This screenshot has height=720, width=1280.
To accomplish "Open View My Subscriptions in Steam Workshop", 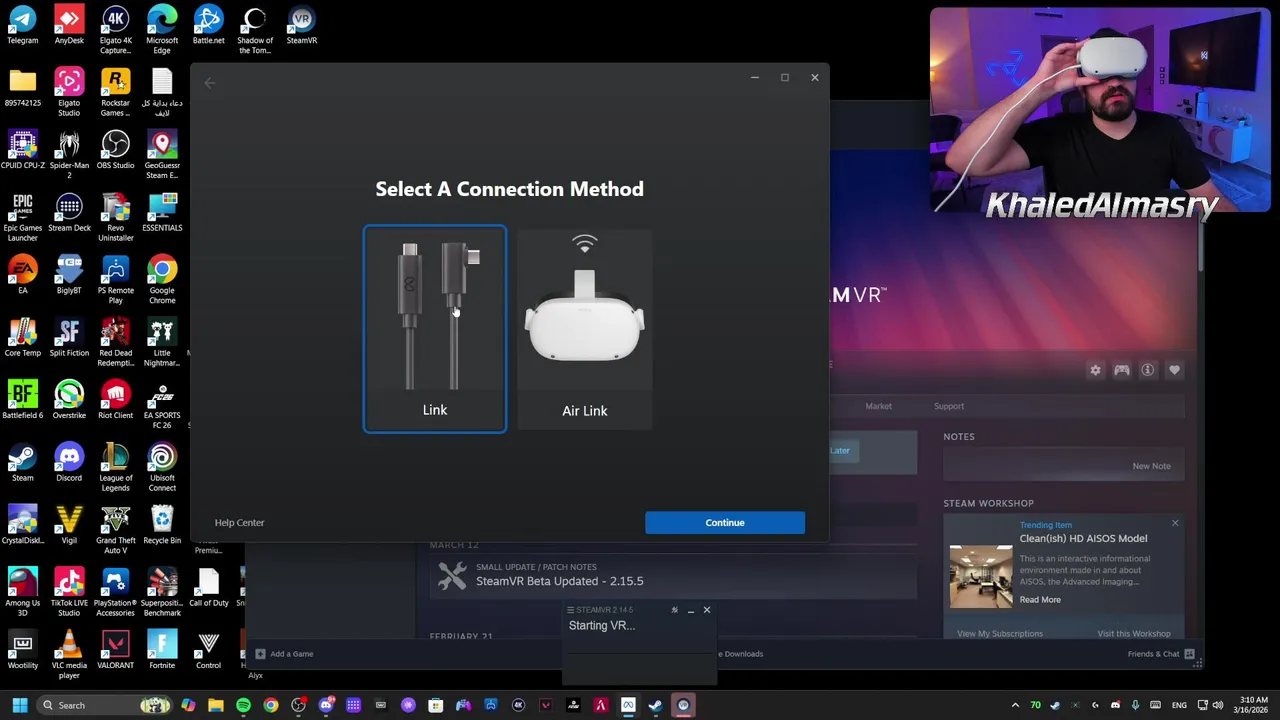I will (1000, 633).
